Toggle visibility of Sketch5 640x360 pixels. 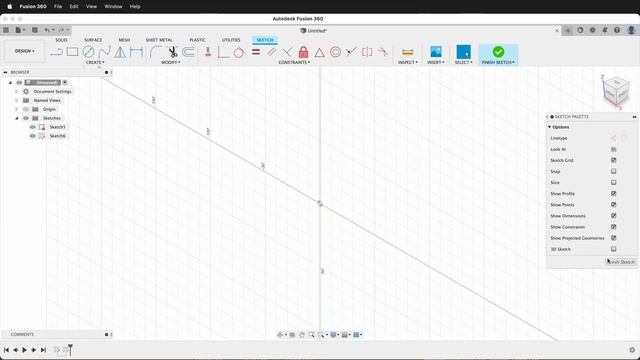[33, 127]
